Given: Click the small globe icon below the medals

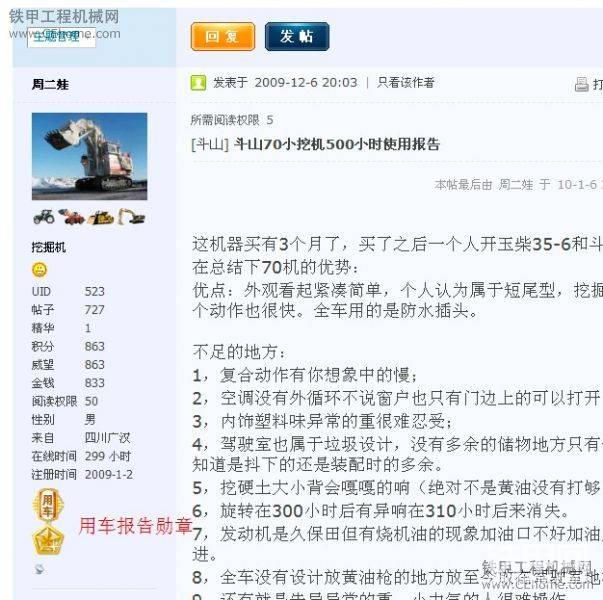Looking at the screenshot, I should (39, 569).
